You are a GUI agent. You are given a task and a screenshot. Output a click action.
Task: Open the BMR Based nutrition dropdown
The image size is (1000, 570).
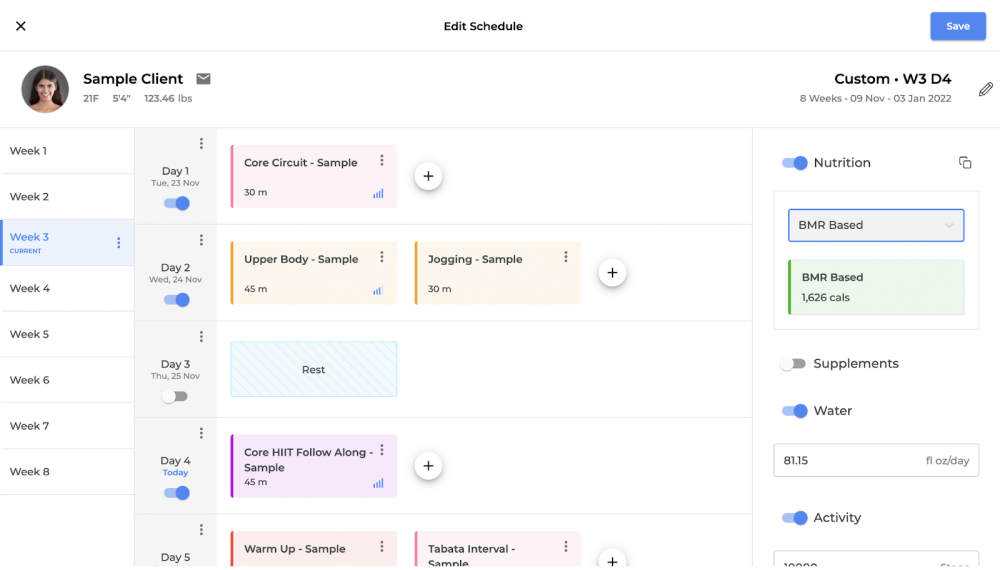pyautogui.click(x=876, y=225)
